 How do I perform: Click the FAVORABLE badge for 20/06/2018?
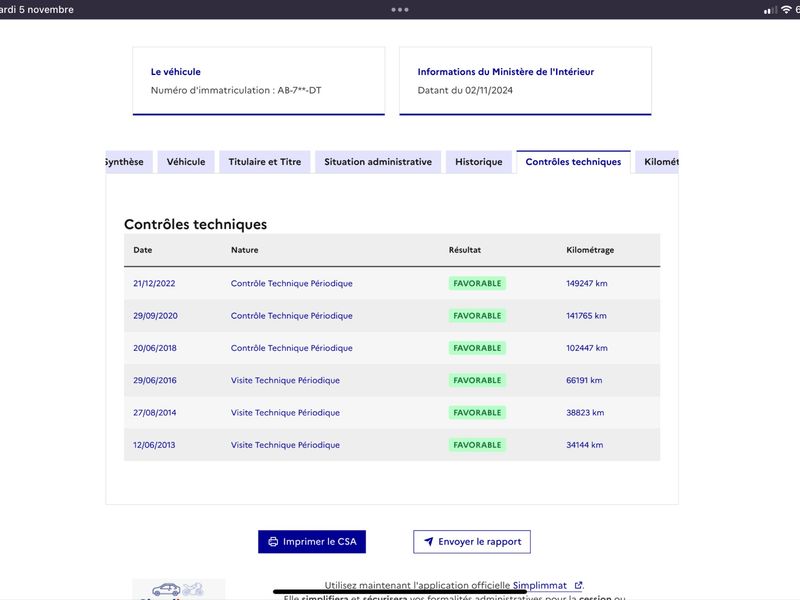coord(478,348)
